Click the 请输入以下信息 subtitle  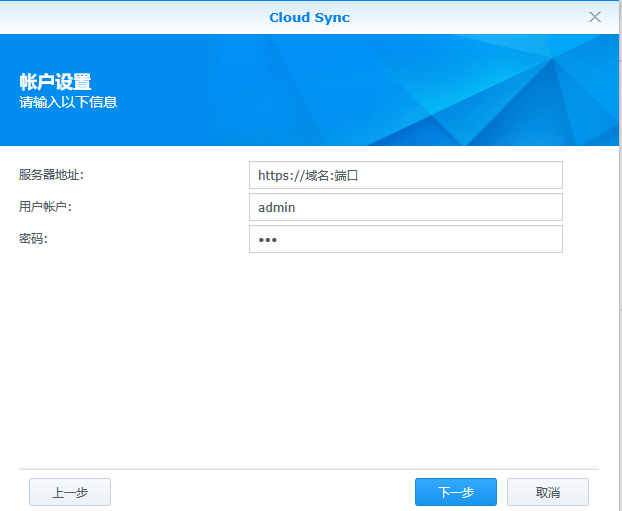tap(68, 102)
